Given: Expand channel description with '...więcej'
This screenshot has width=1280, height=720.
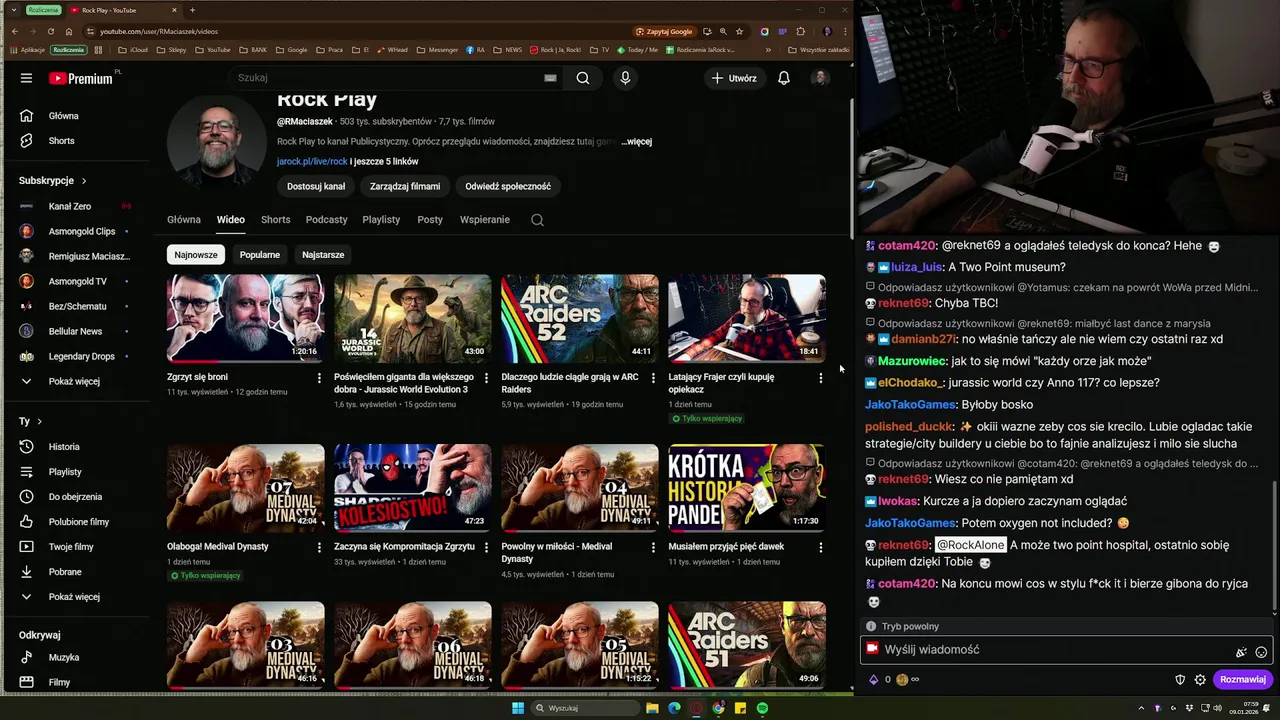Looking at the screenshot, I should (x=636, y=142).
